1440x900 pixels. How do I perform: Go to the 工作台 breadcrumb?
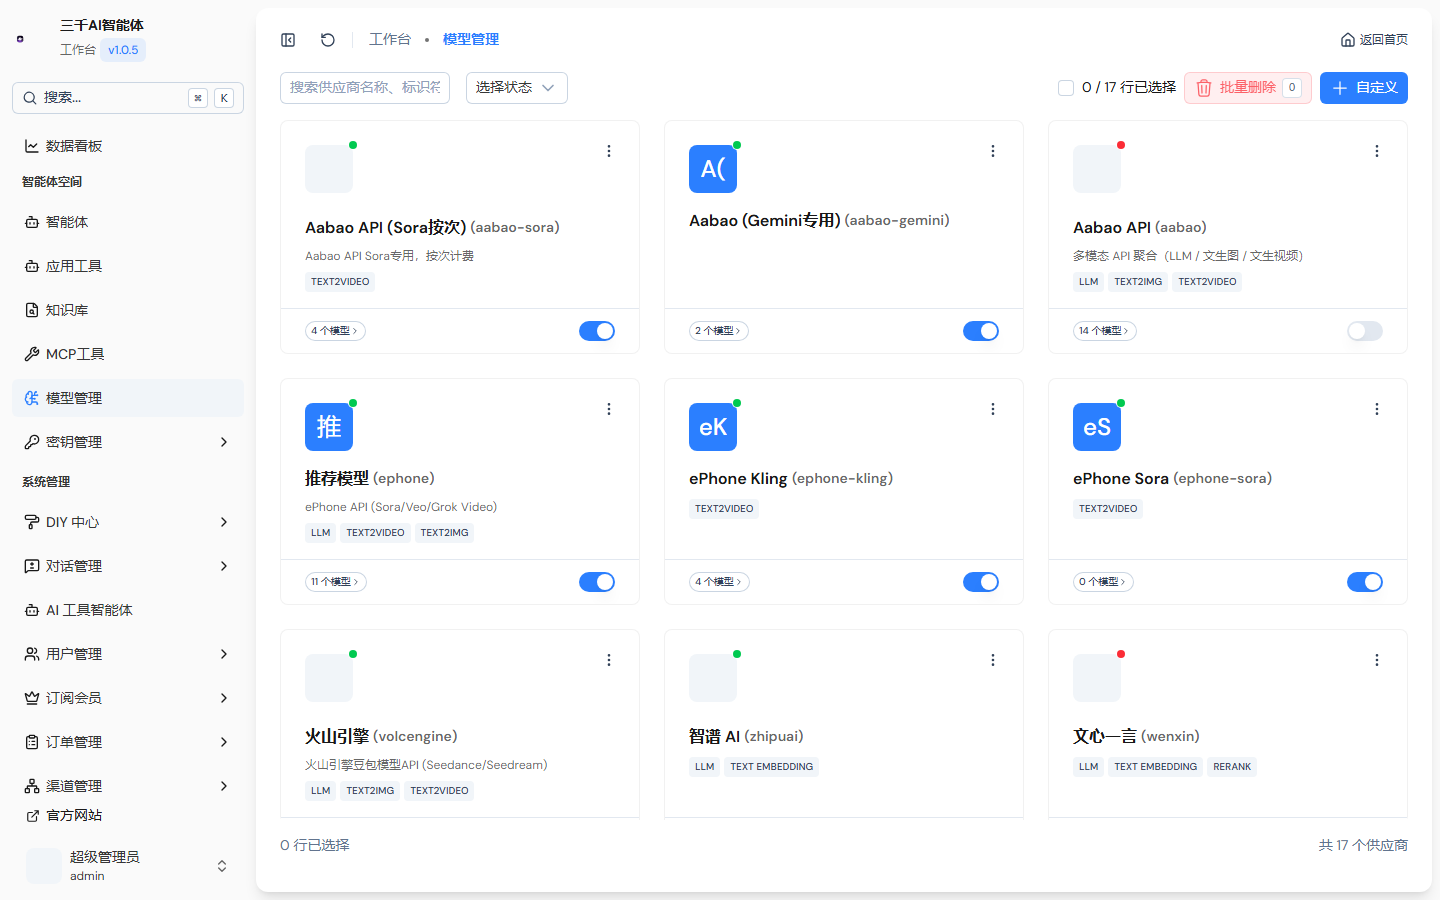point(390,40)
